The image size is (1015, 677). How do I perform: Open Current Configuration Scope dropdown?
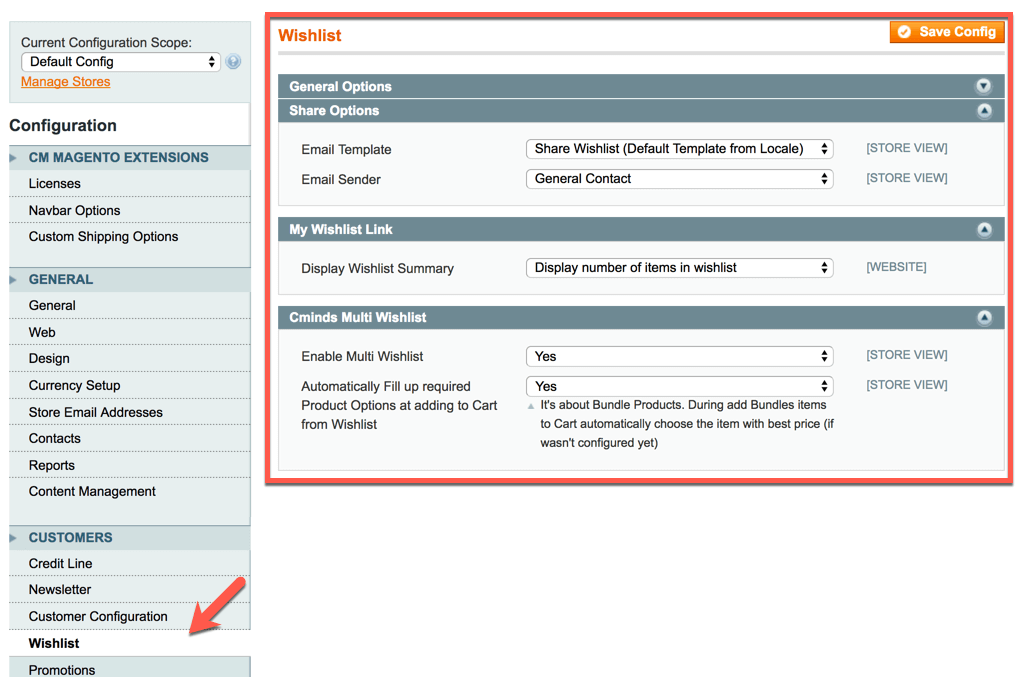(120, 62)
